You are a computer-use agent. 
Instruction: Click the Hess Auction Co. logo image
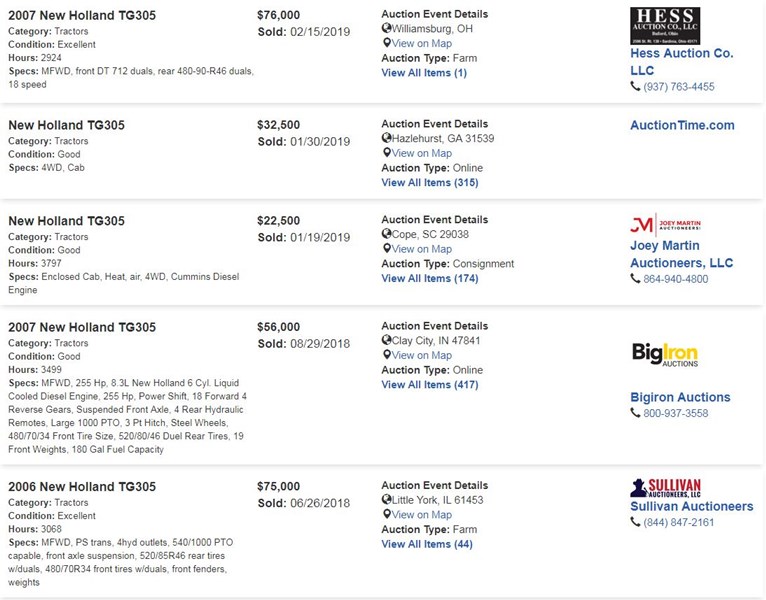[664, 25]
